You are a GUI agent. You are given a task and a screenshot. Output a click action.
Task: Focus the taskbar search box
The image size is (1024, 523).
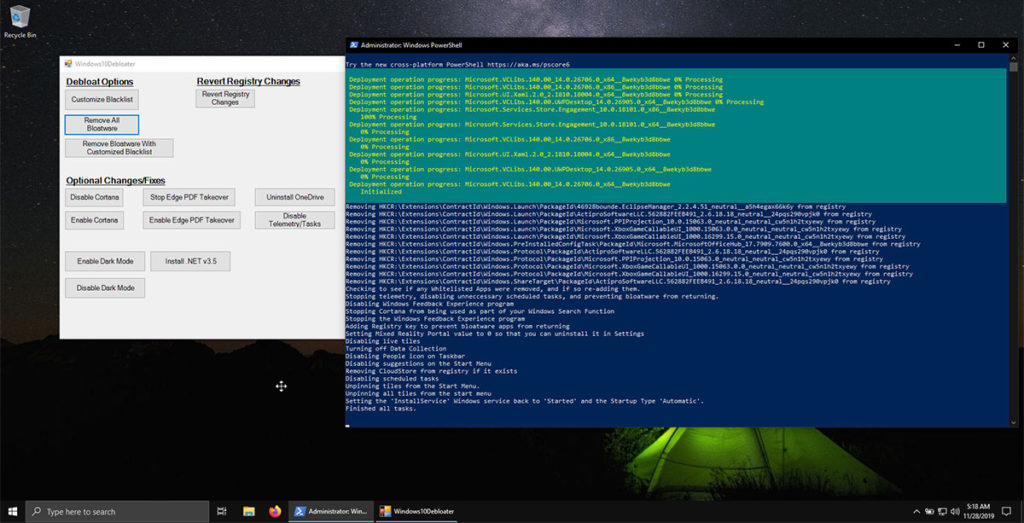tap(118, 511)
